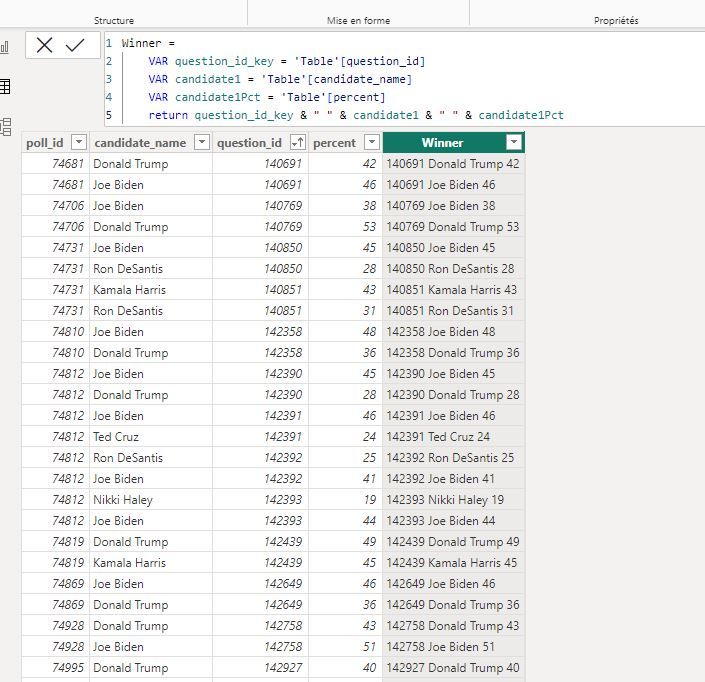The width and height of the screenshot is (705, 682).
Task: Select cell '142390 Donald Trump 28'
Action: (453, 395)
